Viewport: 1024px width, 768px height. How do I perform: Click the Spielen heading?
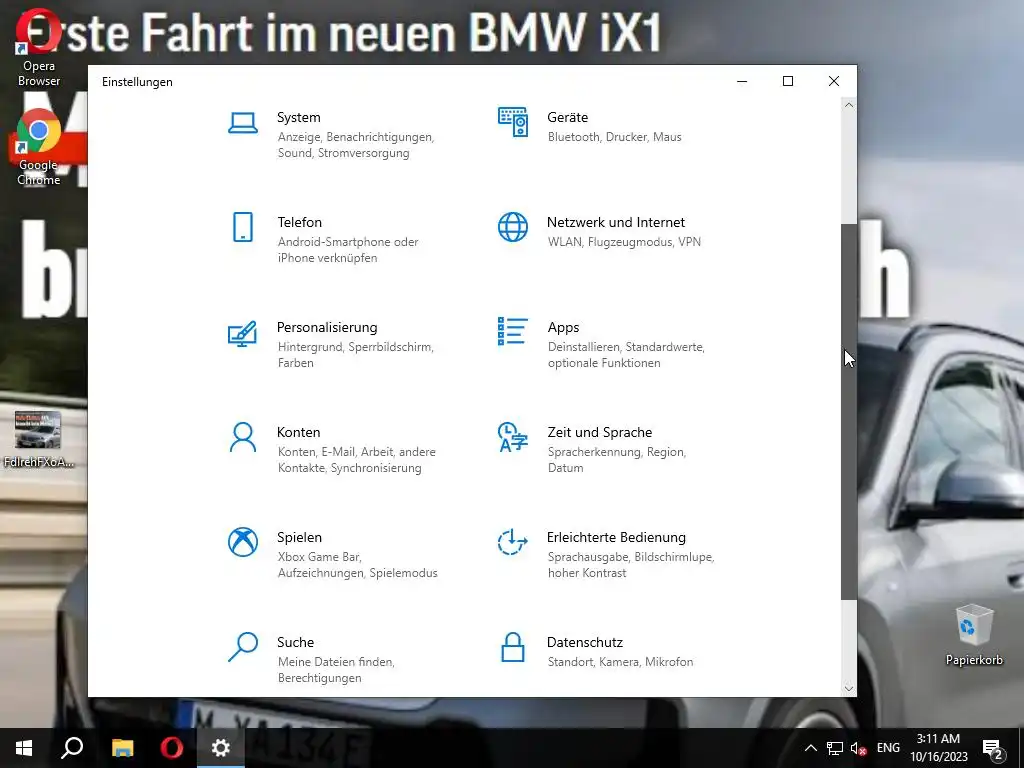click(299, 537)
